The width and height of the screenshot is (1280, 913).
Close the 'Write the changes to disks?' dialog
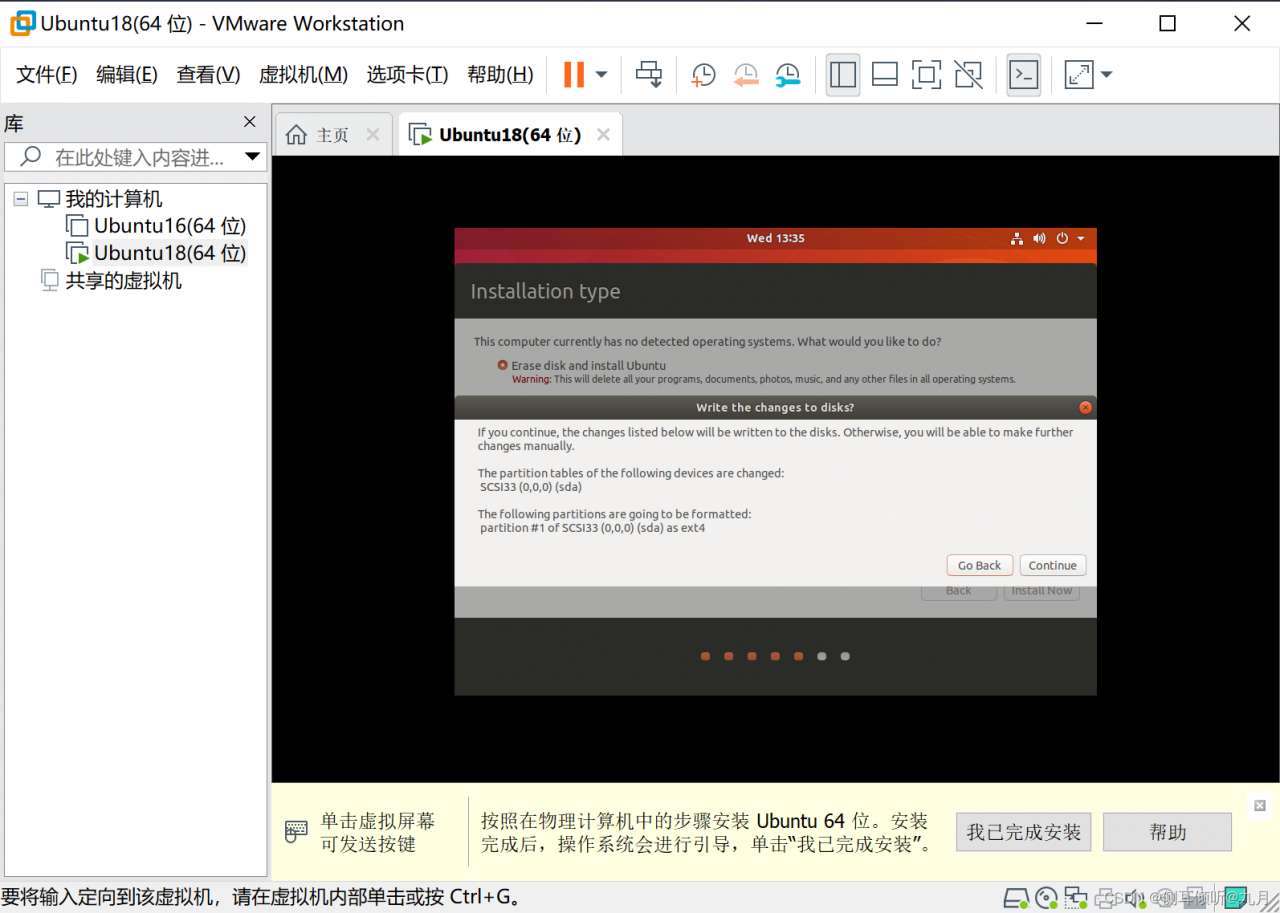coord(1085,407)
